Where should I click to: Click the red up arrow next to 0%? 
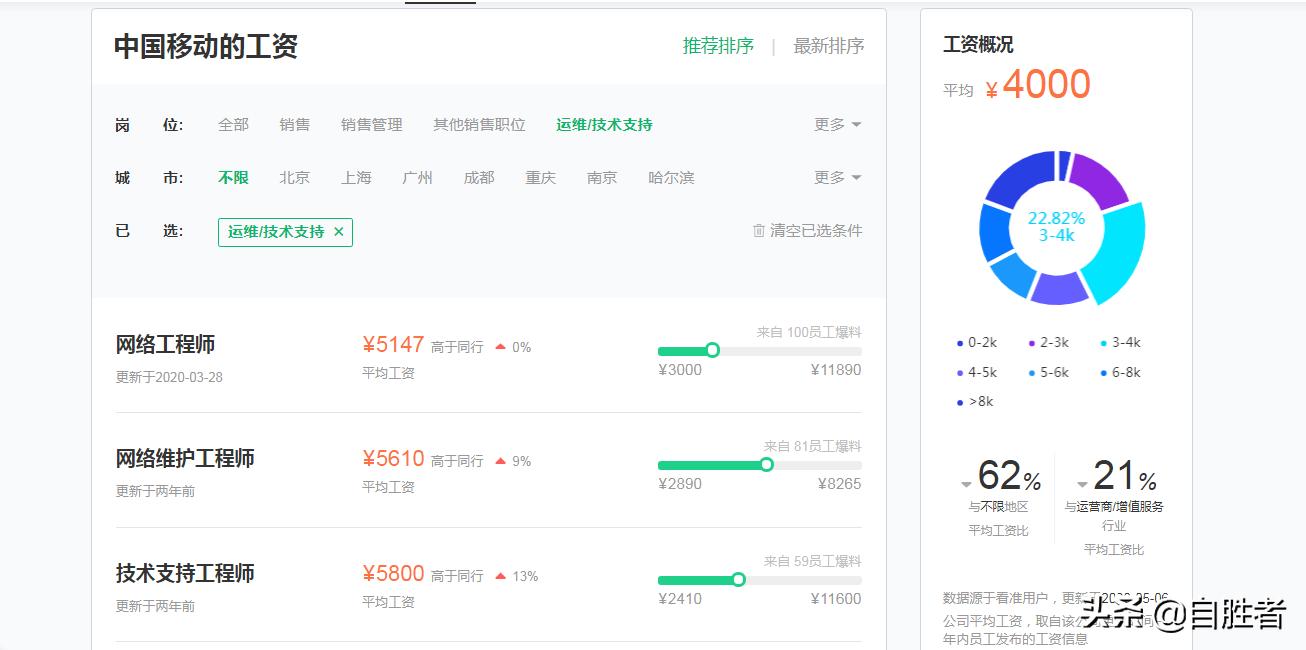click(x=500, y=347)
